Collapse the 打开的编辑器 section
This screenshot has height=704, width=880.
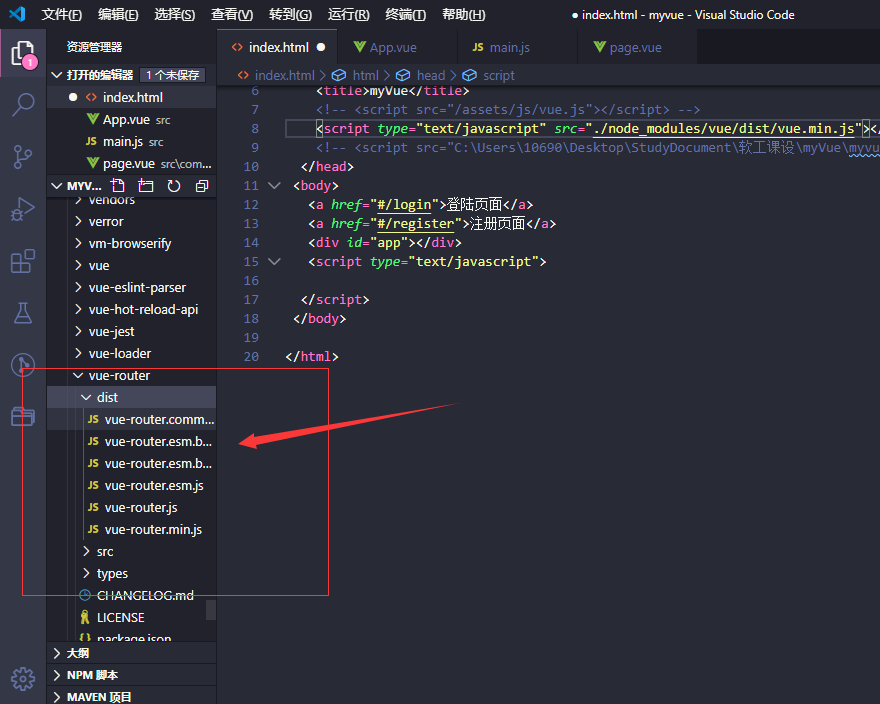click(57, 75)
